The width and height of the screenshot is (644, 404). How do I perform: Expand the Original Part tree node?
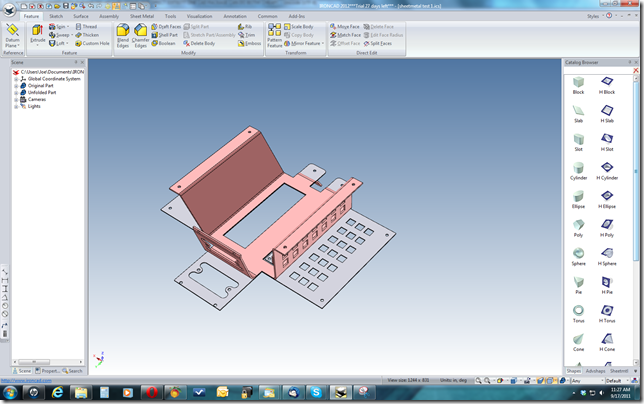click(x=16, y=86)
